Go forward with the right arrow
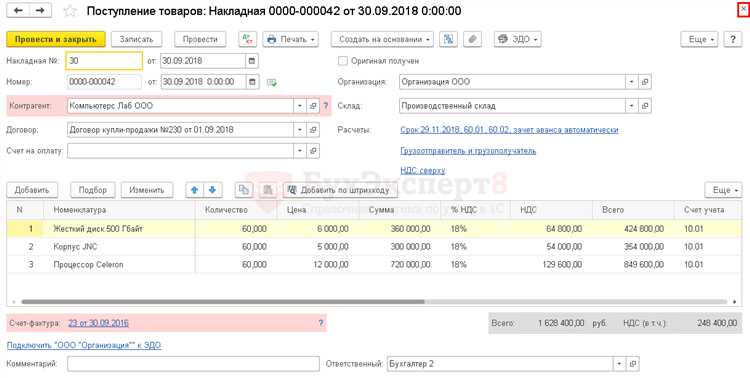This screenshot has width=750, height=378. pyautogui.click(x=40, y=11)
